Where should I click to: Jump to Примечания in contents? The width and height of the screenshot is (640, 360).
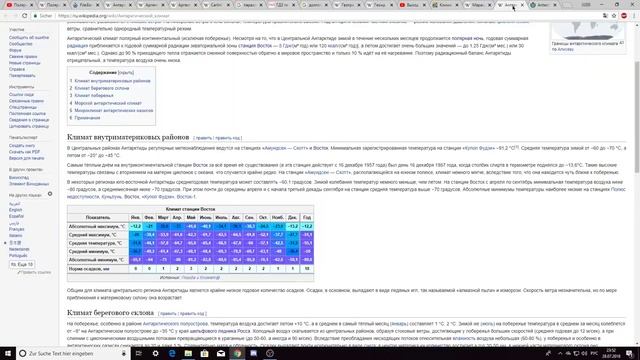point(87,118)
